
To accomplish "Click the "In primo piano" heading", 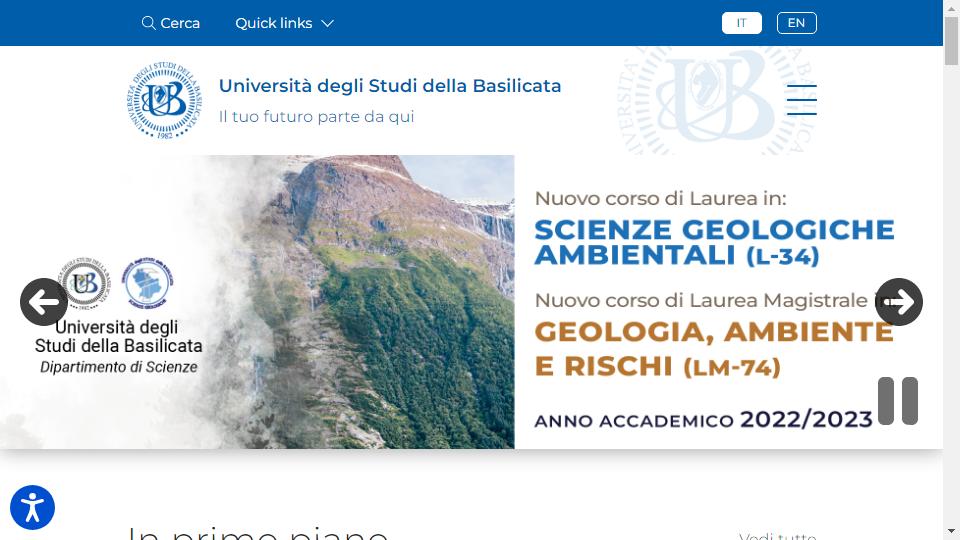I will (257, 531).
